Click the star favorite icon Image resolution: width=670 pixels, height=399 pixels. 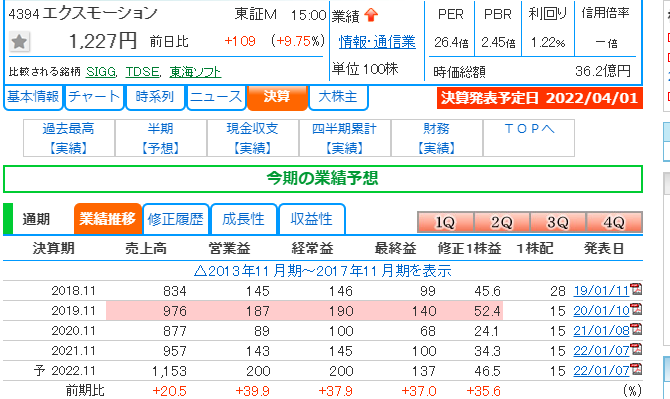(19, 42)
